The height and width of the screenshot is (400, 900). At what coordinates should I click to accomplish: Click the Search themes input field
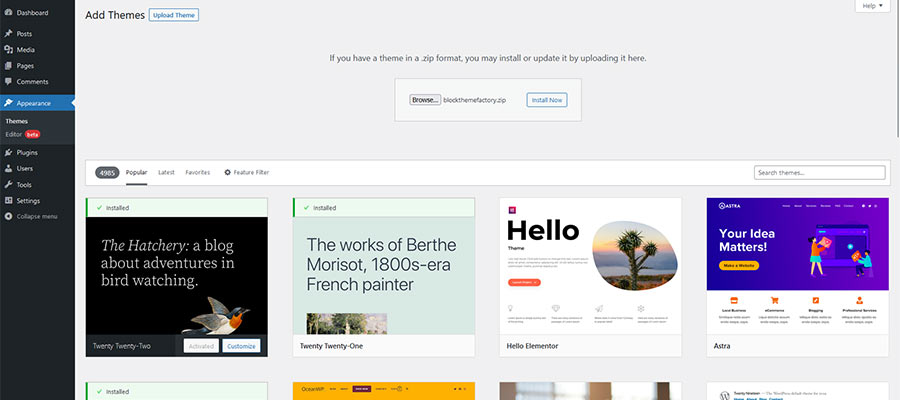819,173
